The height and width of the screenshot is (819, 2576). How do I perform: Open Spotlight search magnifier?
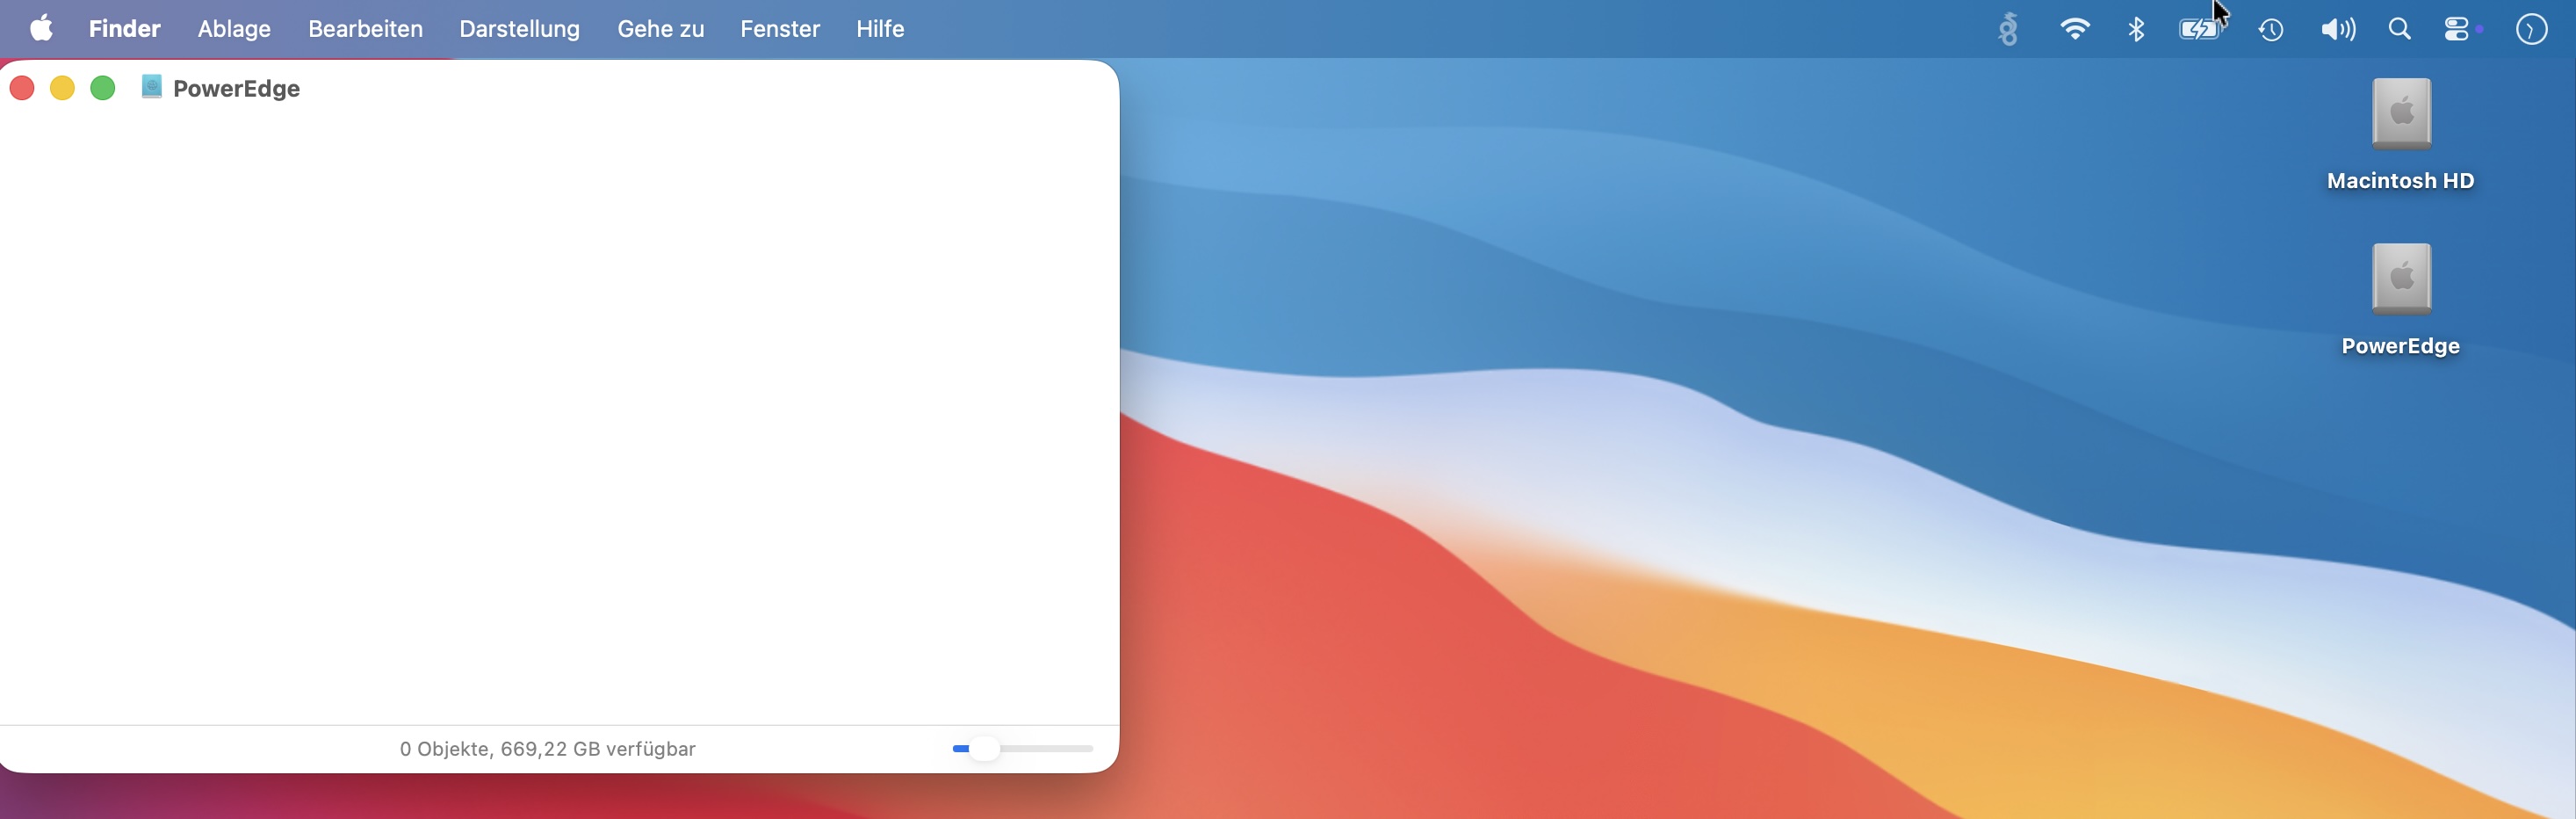(2400, 30)
